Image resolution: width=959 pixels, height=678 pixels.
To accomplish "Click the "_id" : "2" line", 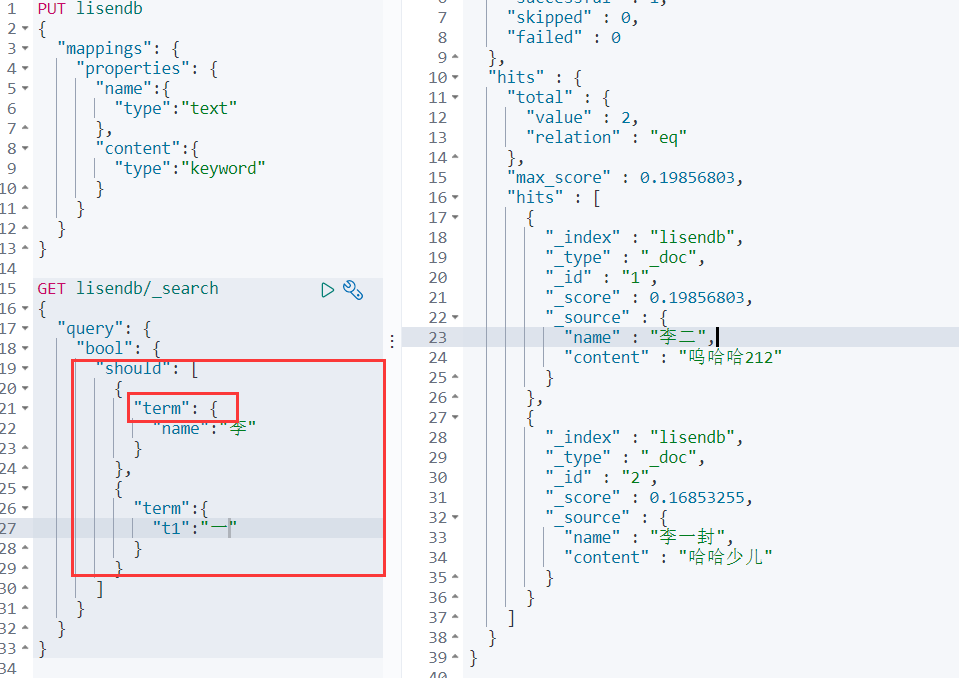I will [x=601, y=477].
